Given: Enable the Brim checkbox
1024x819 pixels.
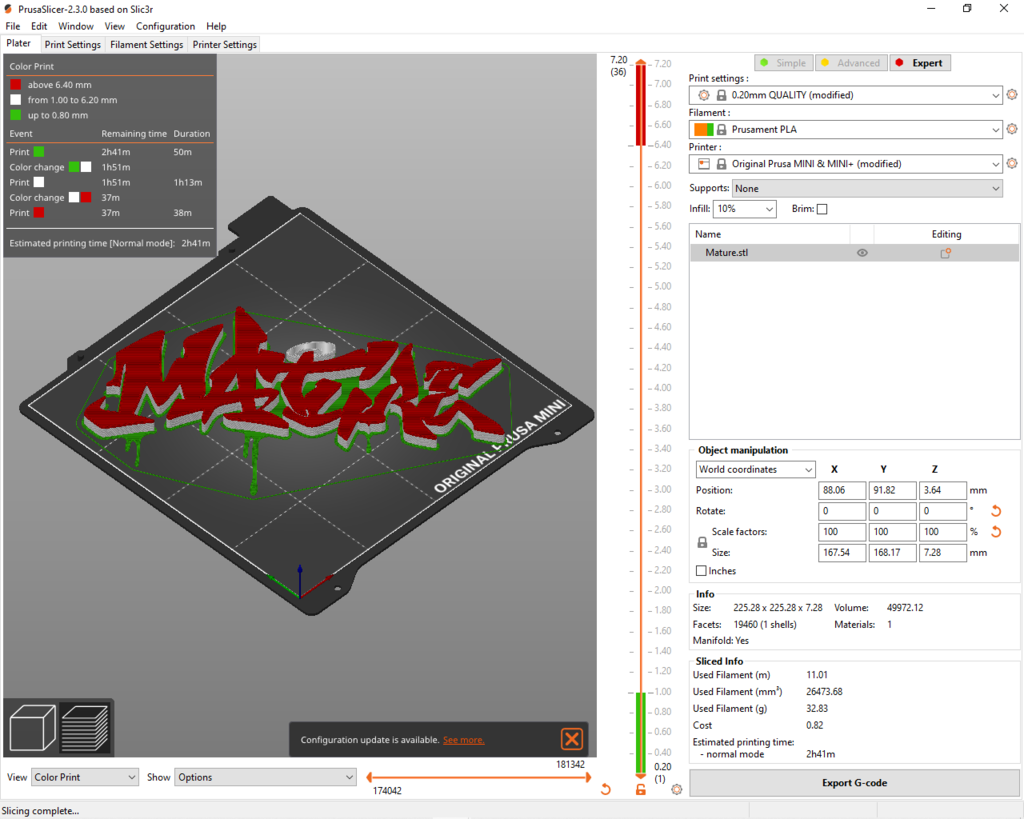Looking at the screenshot, I should point(822,209).
